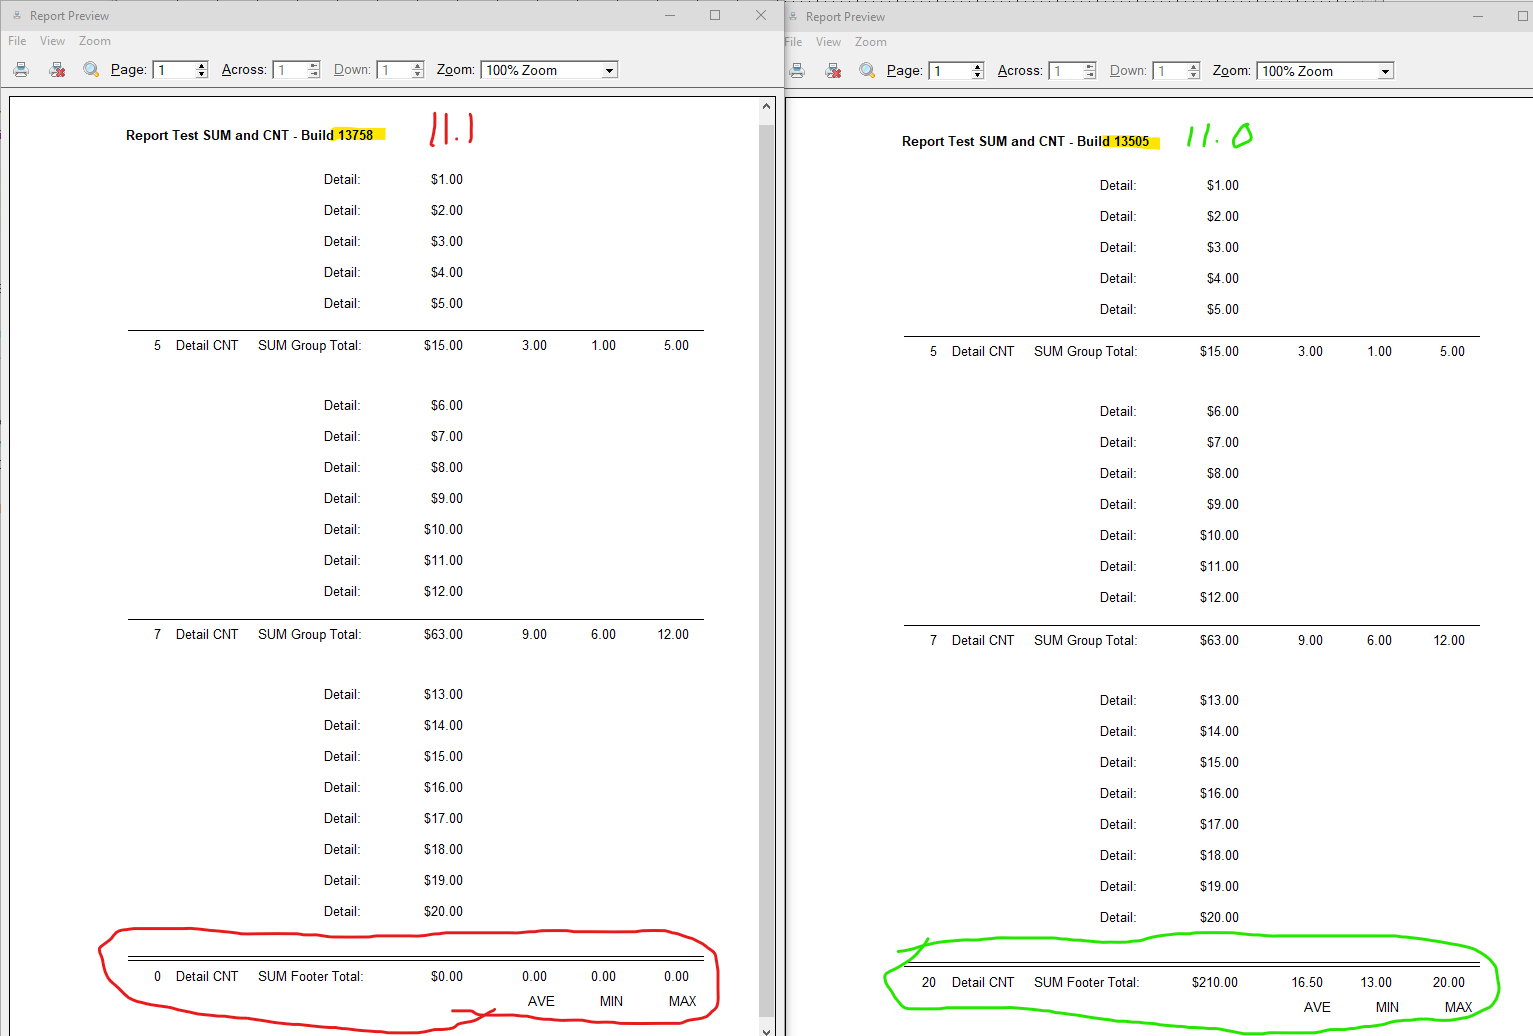Open the File menu in the left window
This screenshot has width=1533, height=1036.
click(17, 41)
